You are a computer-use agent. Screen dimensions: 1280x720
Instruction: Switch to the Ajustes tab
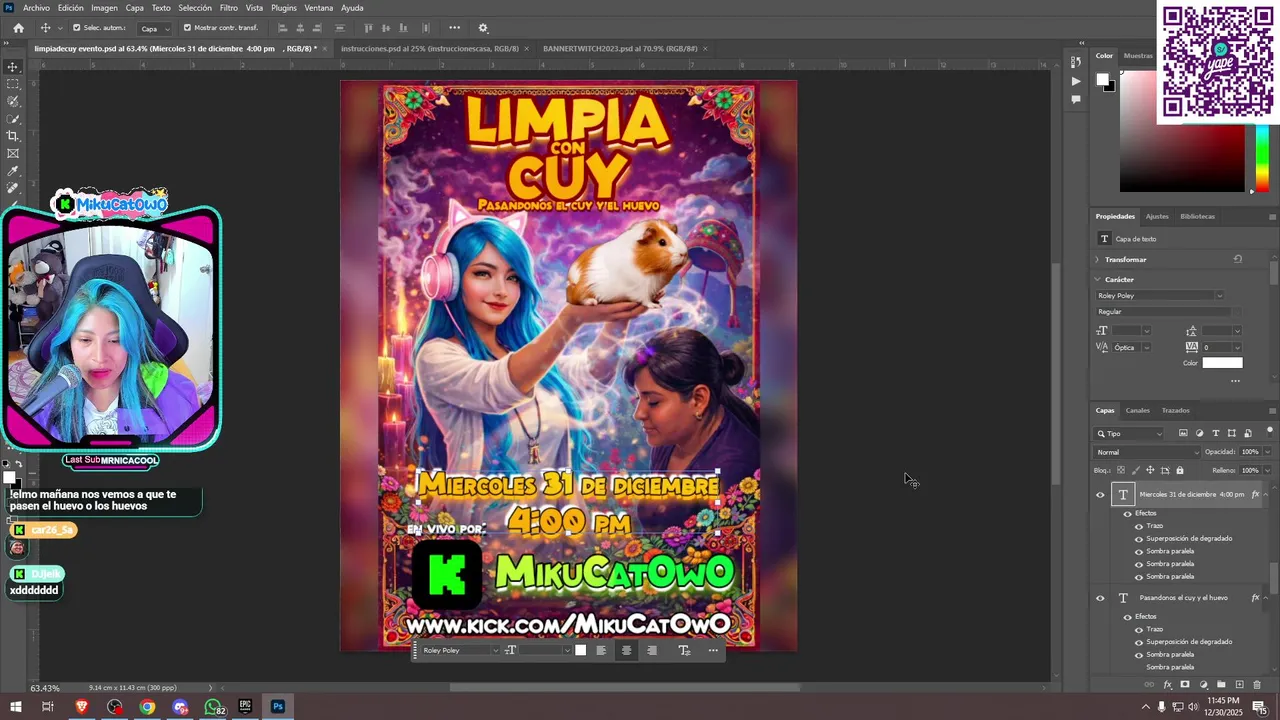(1157, 216)
